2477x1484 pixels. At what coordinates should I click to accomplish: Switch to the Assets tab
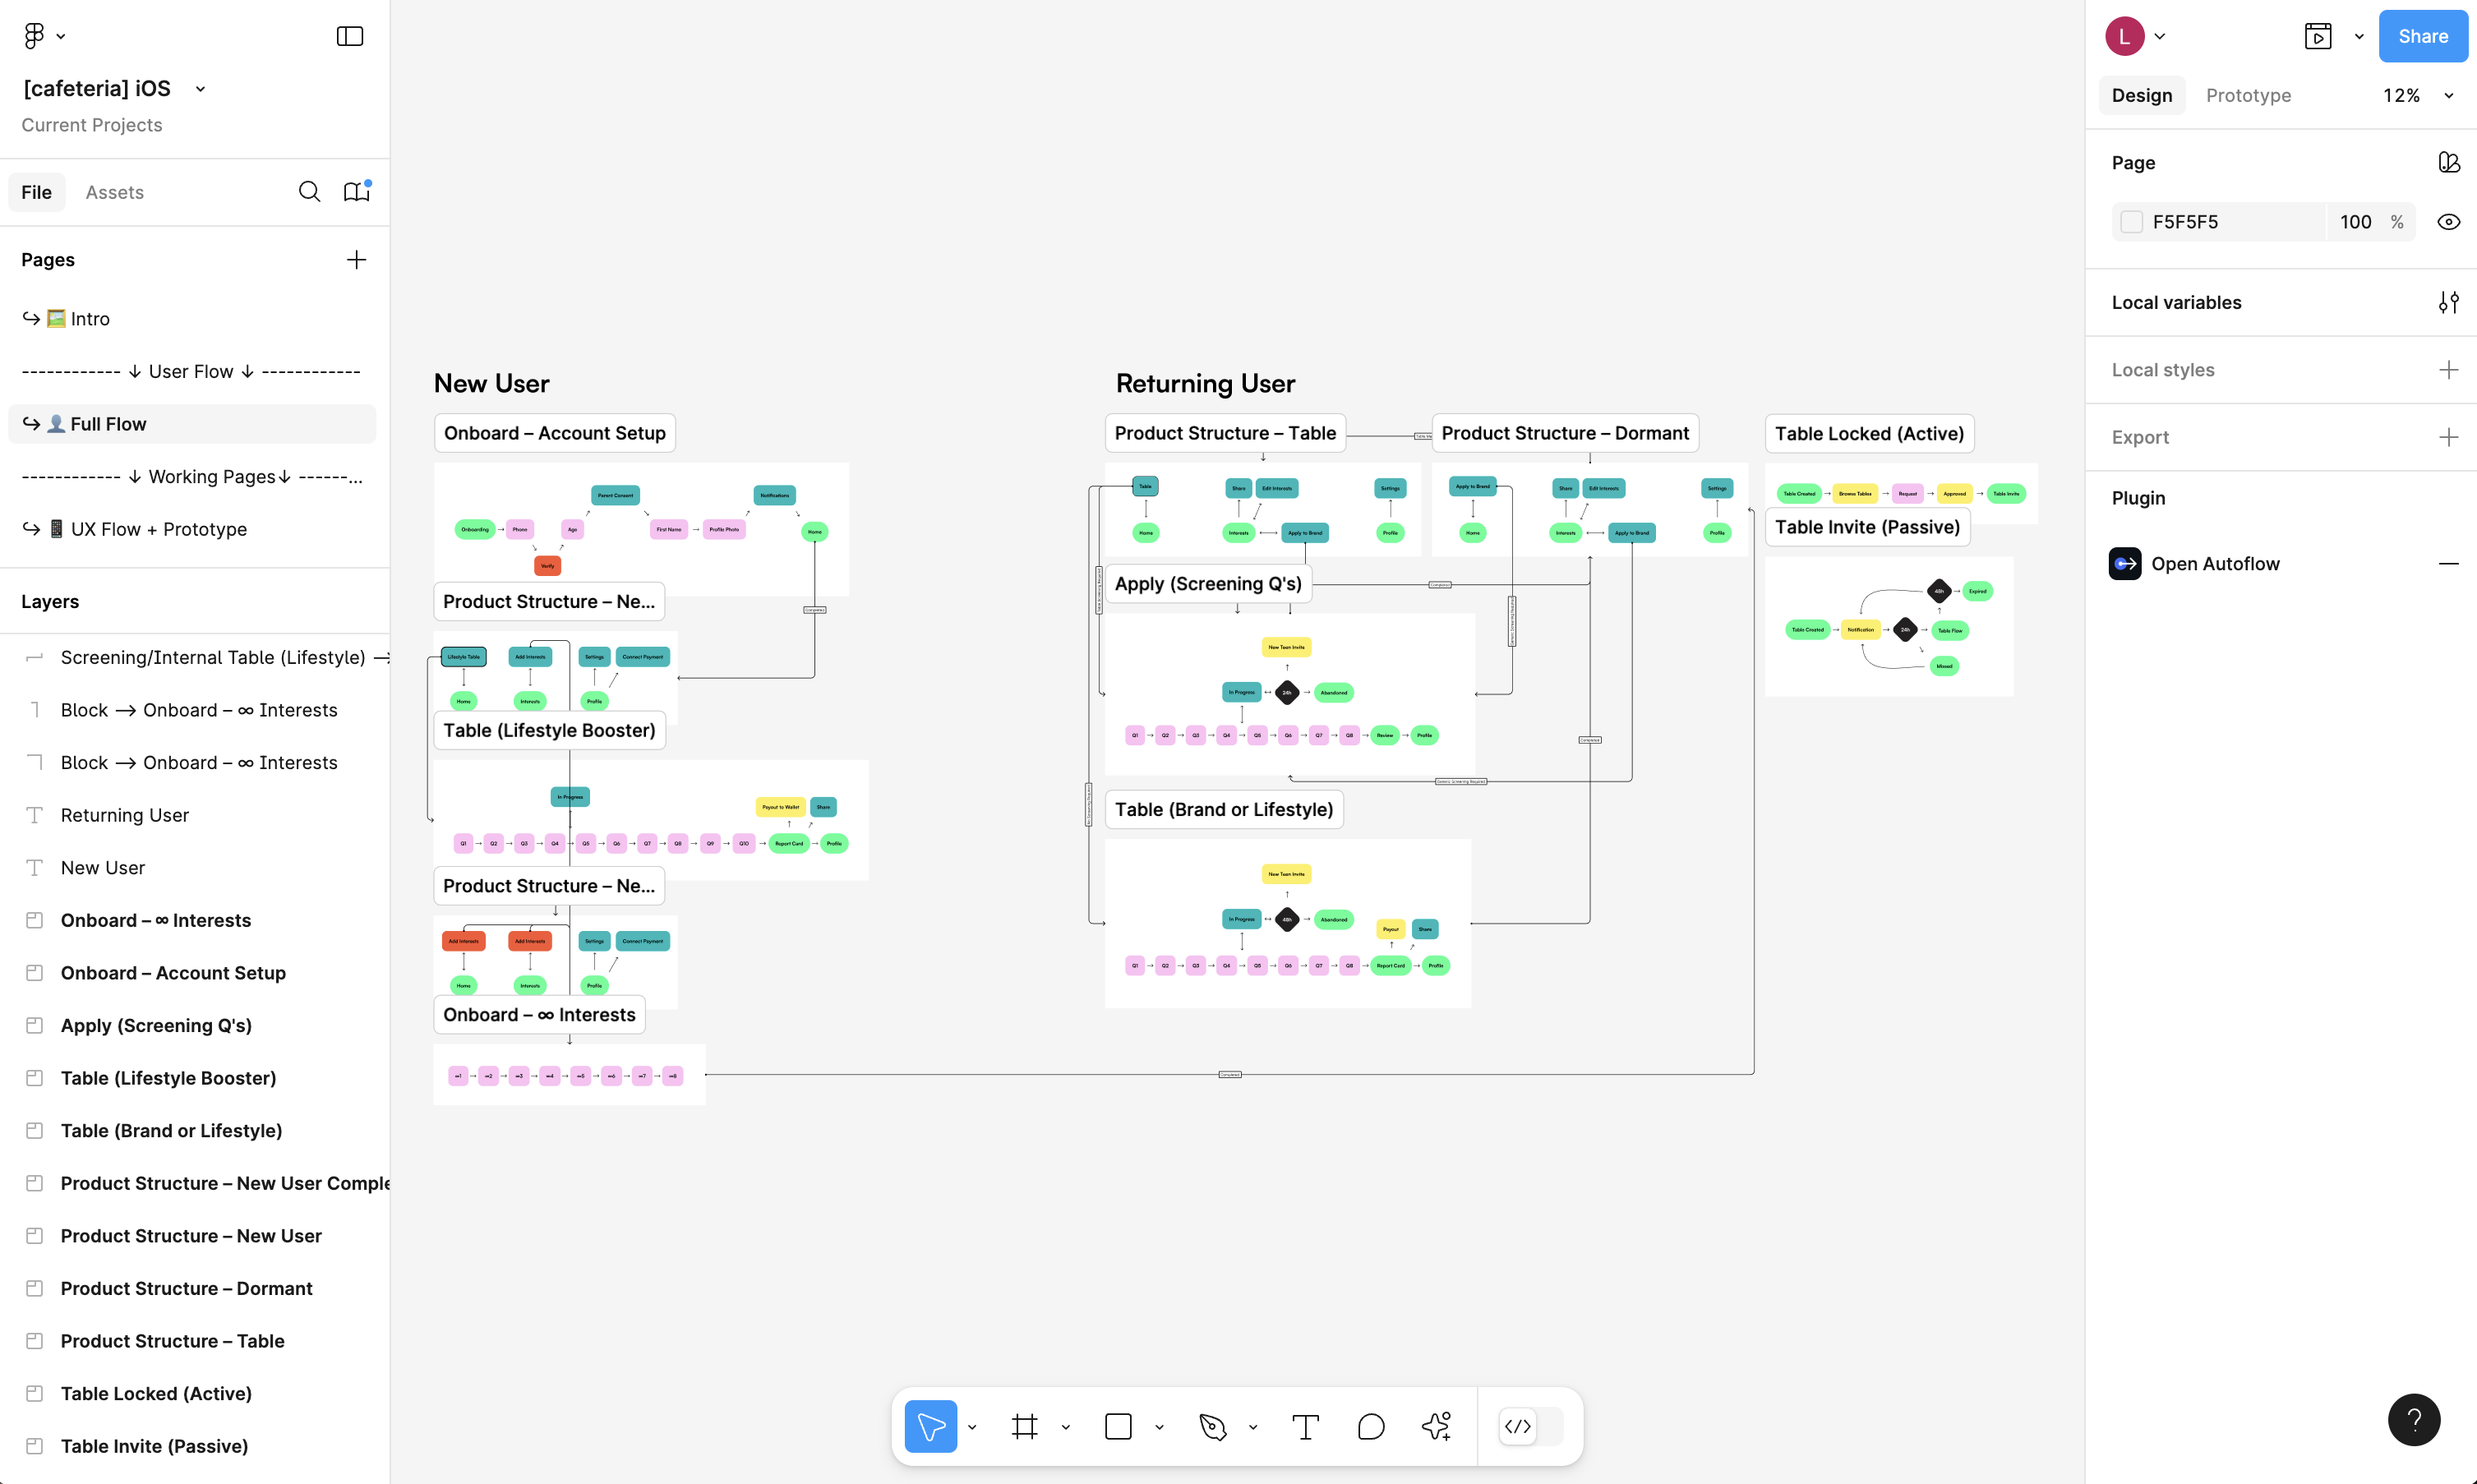coord(114,192)
